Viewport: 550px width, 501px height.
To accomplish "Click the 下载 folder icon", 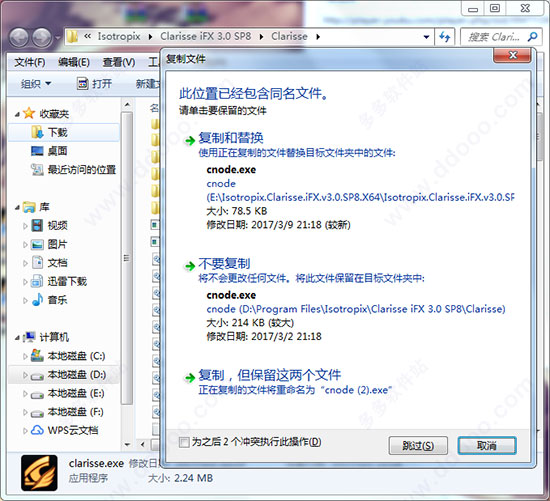I will [37, 132].
